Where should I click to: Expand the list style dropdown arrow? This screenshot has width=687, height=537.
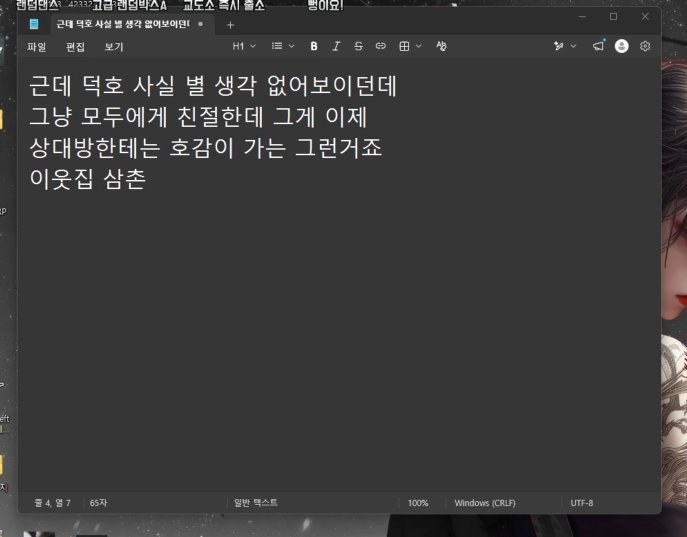click(x=291, y=46)
